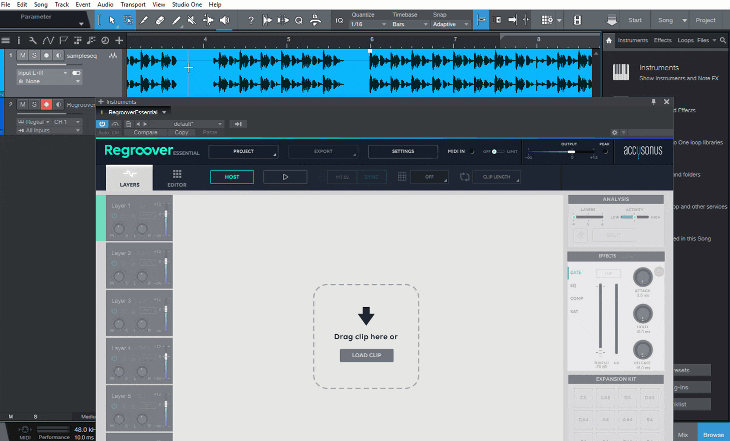Open the Loops tab in browser
730x441 pixels.
685,40
